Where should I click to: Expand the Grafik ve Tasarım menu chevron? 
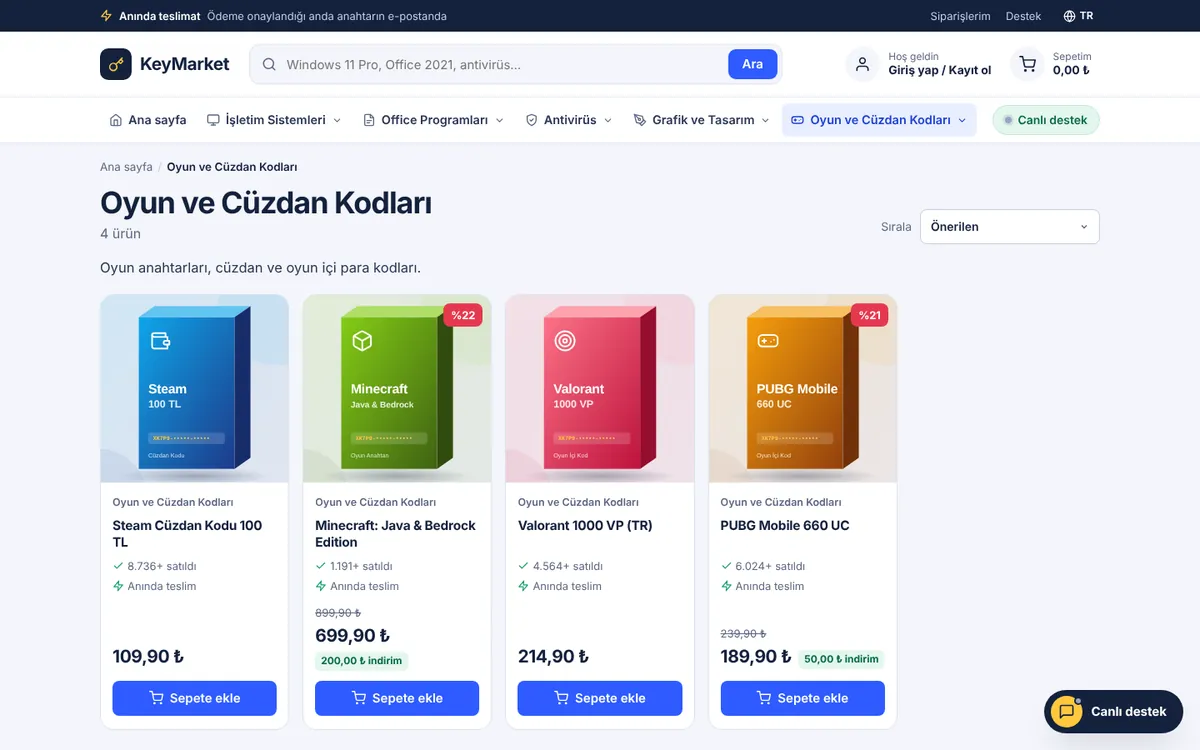[x=765, y=120]
